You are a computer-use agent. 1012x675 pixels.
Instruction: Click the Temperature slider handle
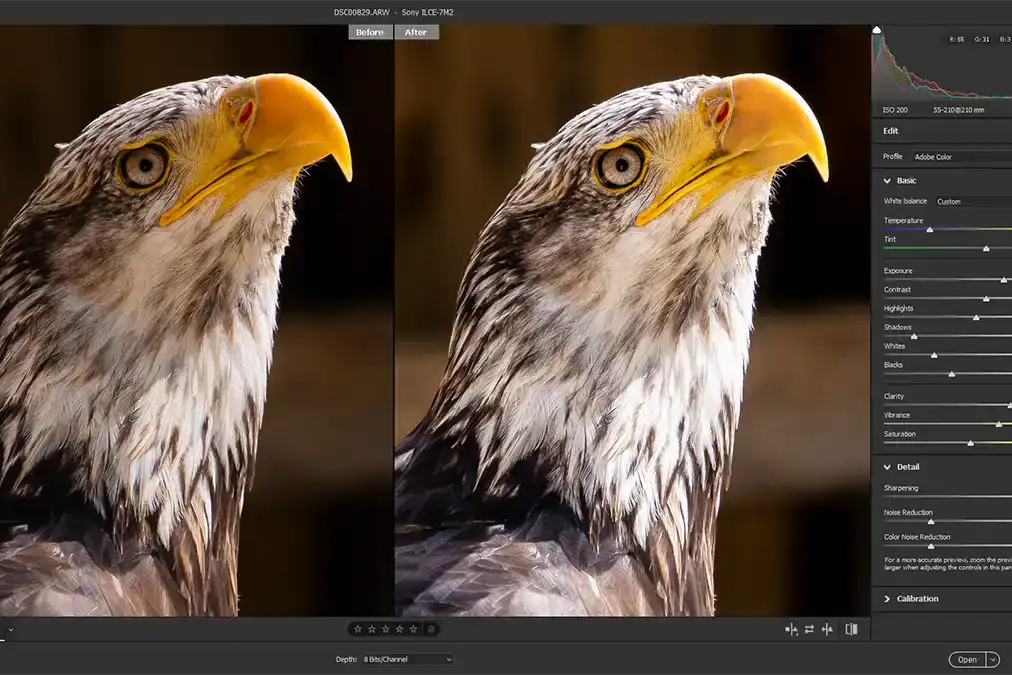930,230
